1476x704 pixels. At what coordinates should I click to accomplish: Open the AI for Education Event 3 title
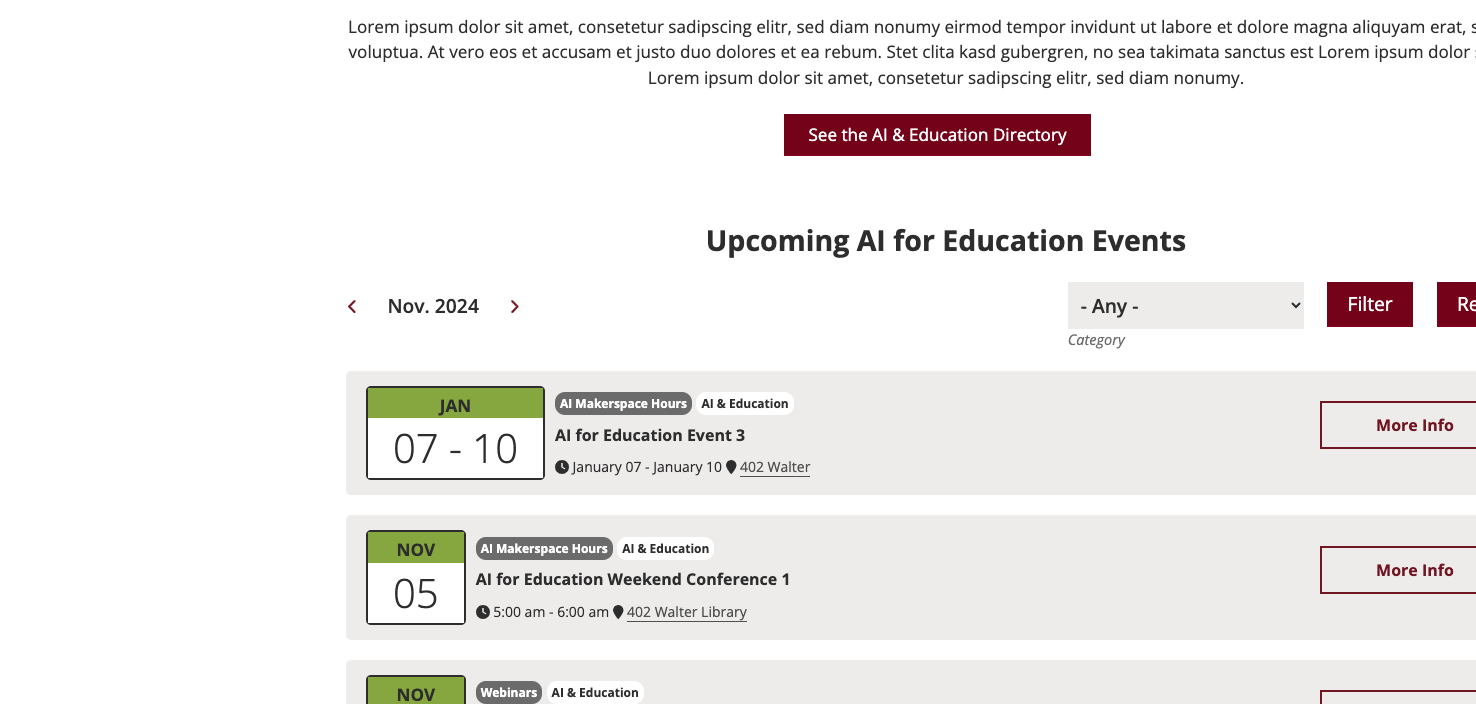[650, 435]
